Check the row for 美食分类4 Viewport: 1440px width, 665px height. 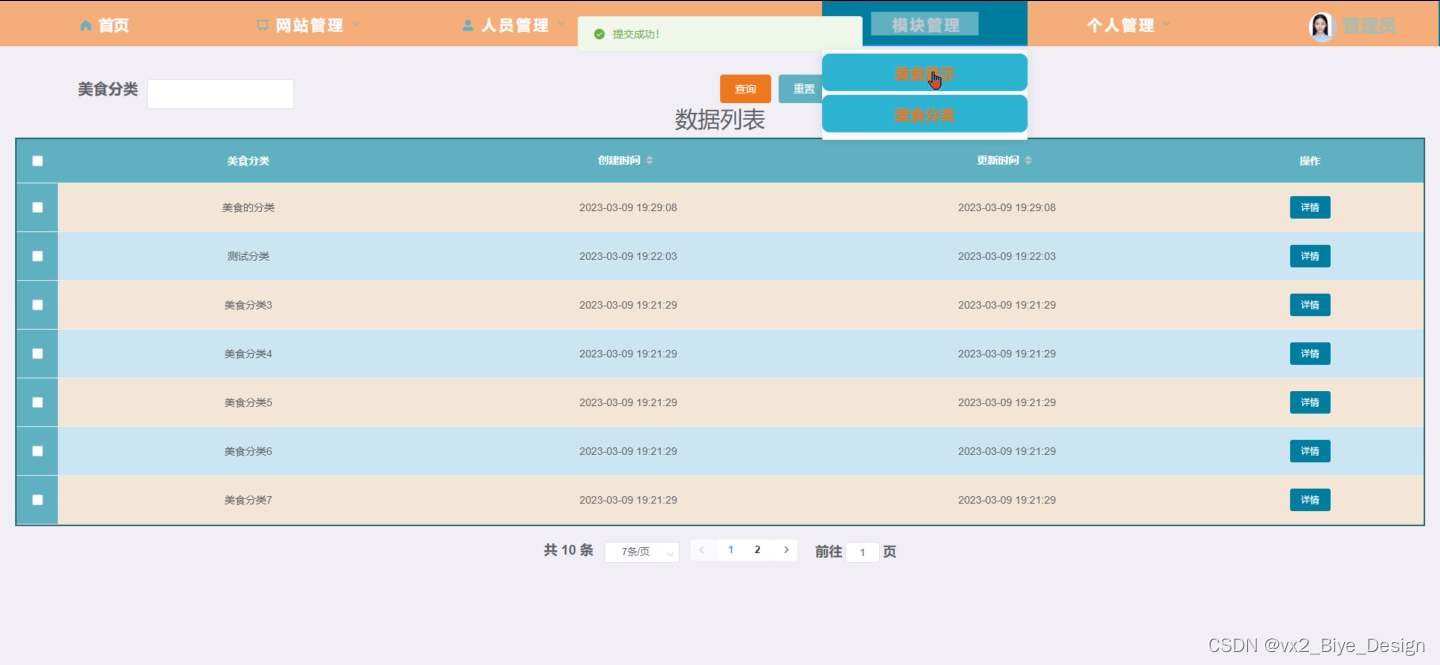[x=38, y=354]
